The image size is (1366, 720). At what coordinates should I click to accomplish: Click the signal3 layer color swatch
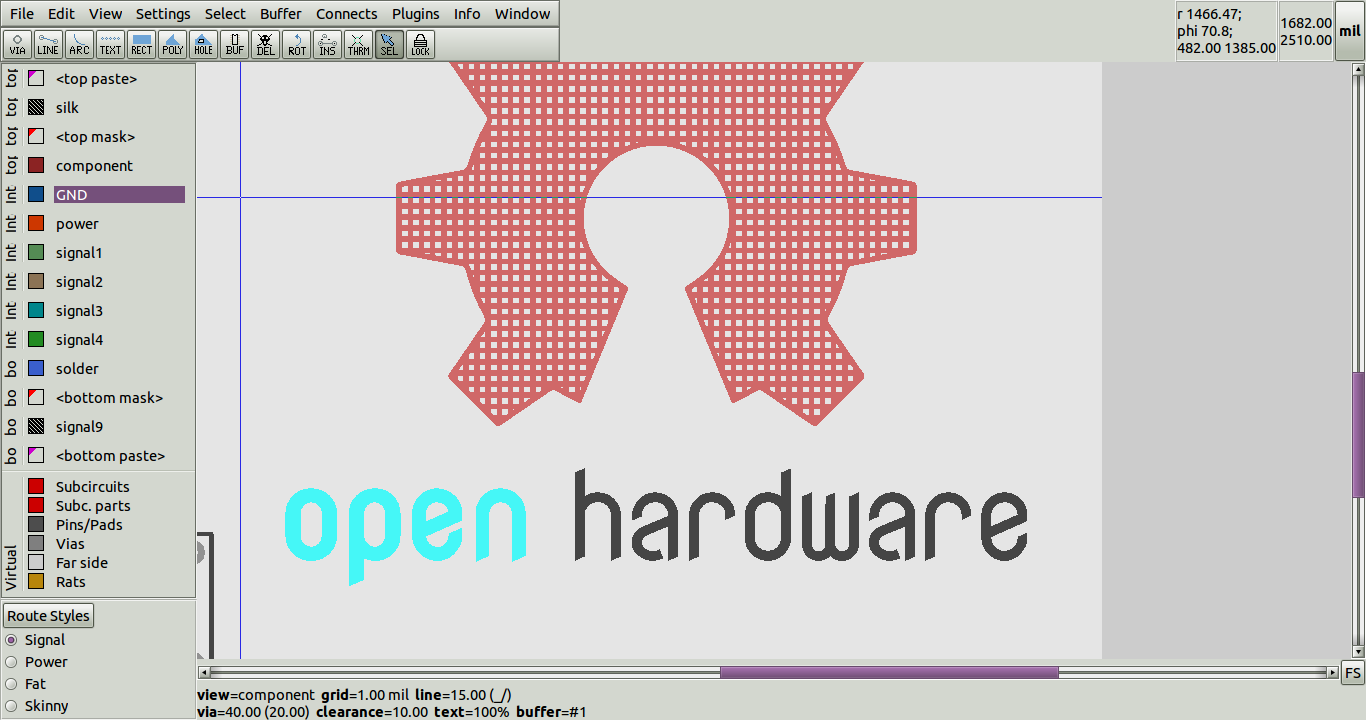coord(36,310)
